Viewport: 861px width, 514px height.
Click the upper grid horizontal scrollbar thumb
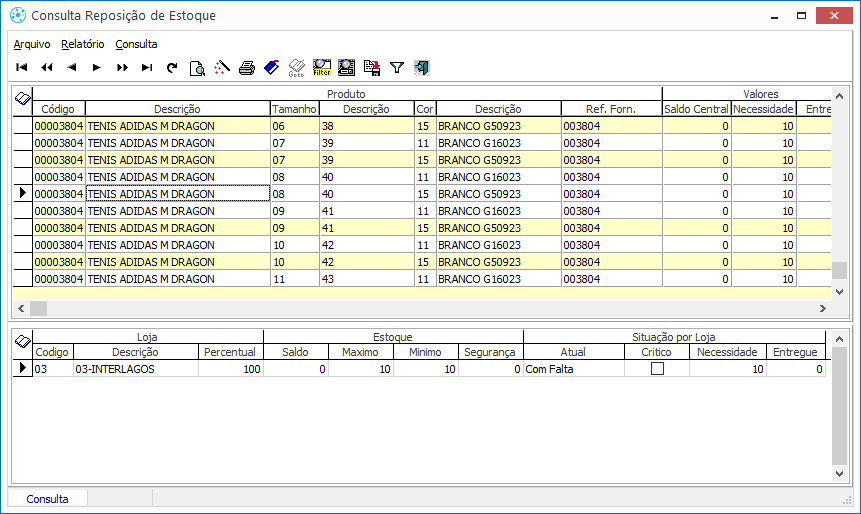[38, 309]
